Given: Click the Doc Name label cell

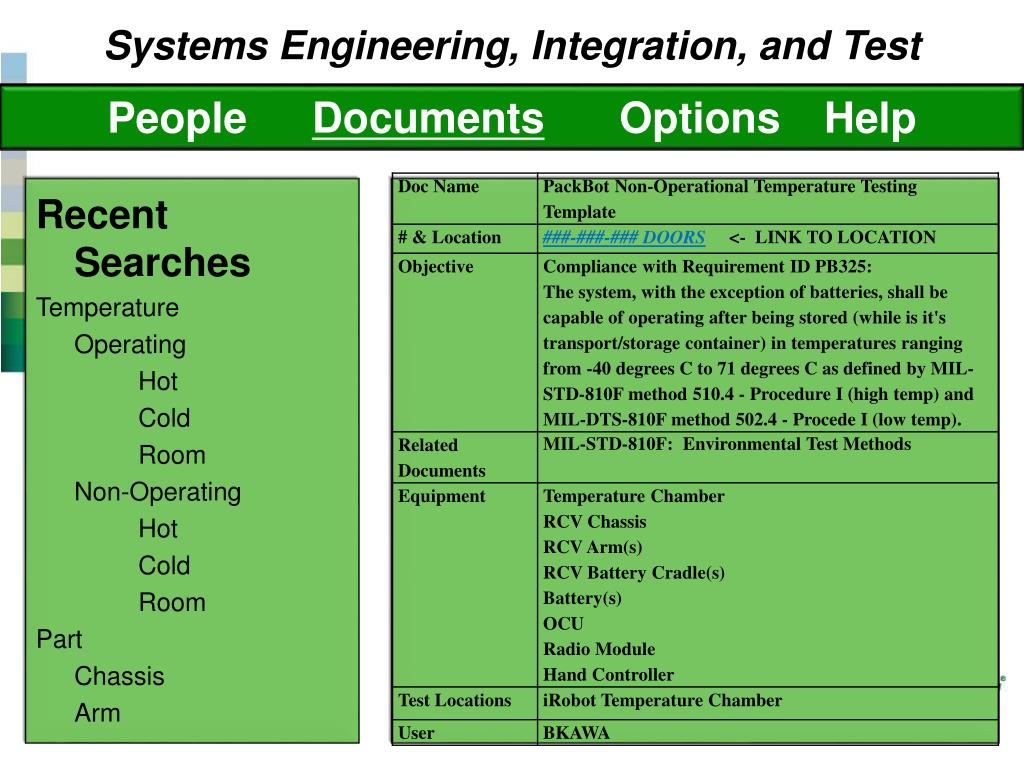Looking at the screenshot, I should (464, 199).
